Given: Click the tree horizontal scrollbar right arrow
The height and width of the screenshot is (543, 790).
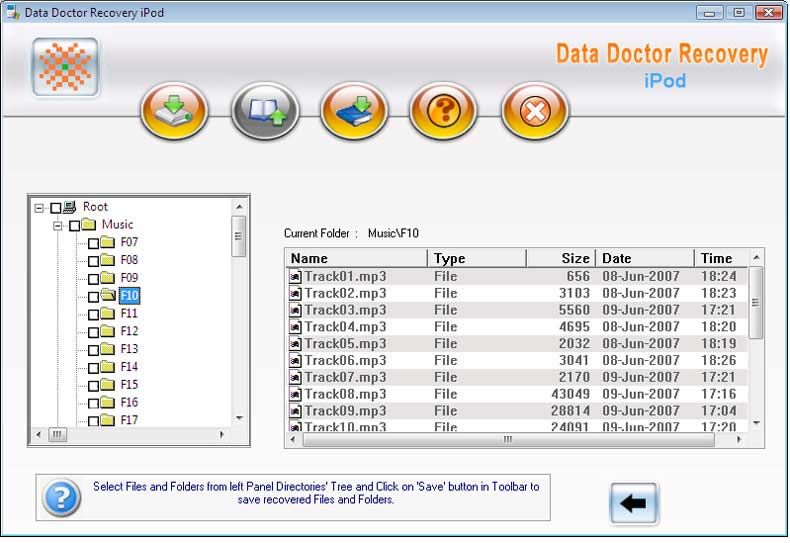Looking at the screenshot, I should pyautogui.click(x=222, y=434).
